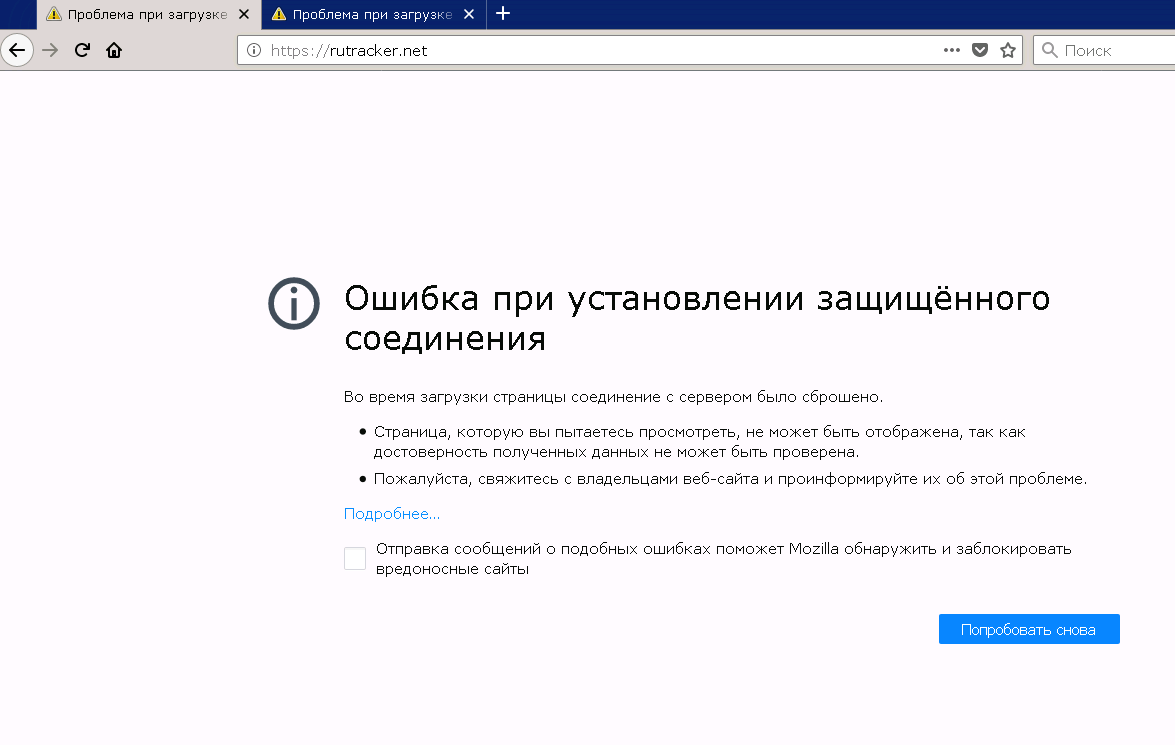Open the Firefox home page
Viewport: 1175px width, 745px height.
point(114,50)
